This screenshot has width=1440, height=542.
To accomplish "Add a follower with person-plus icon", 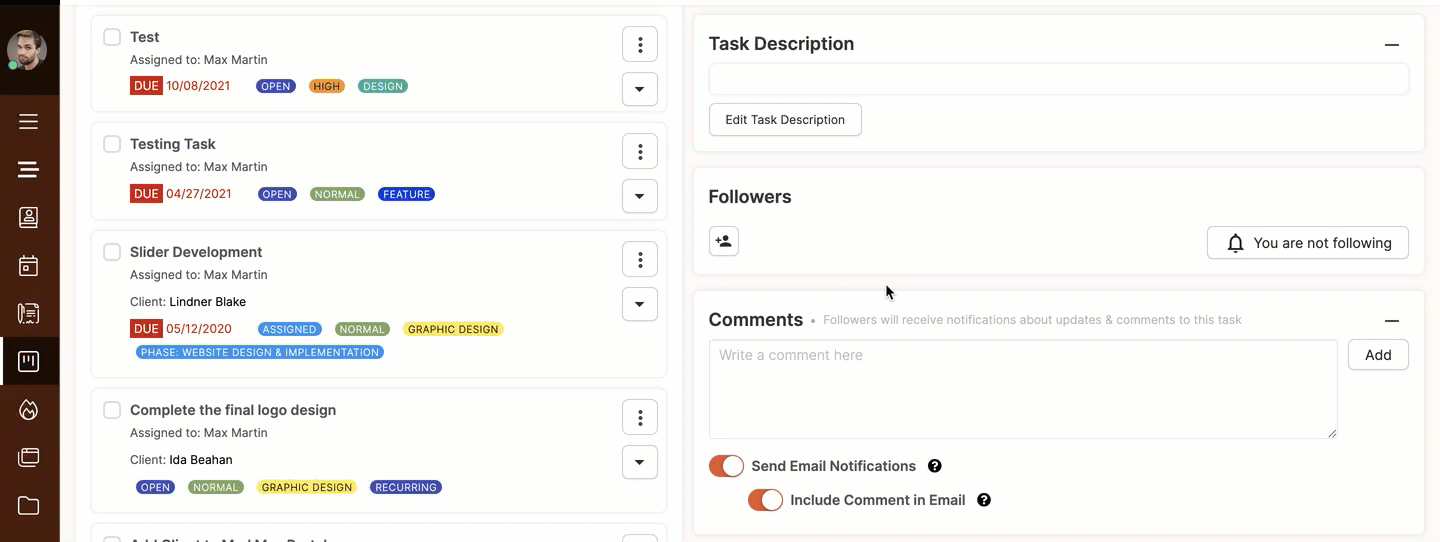I will [724, 241].
